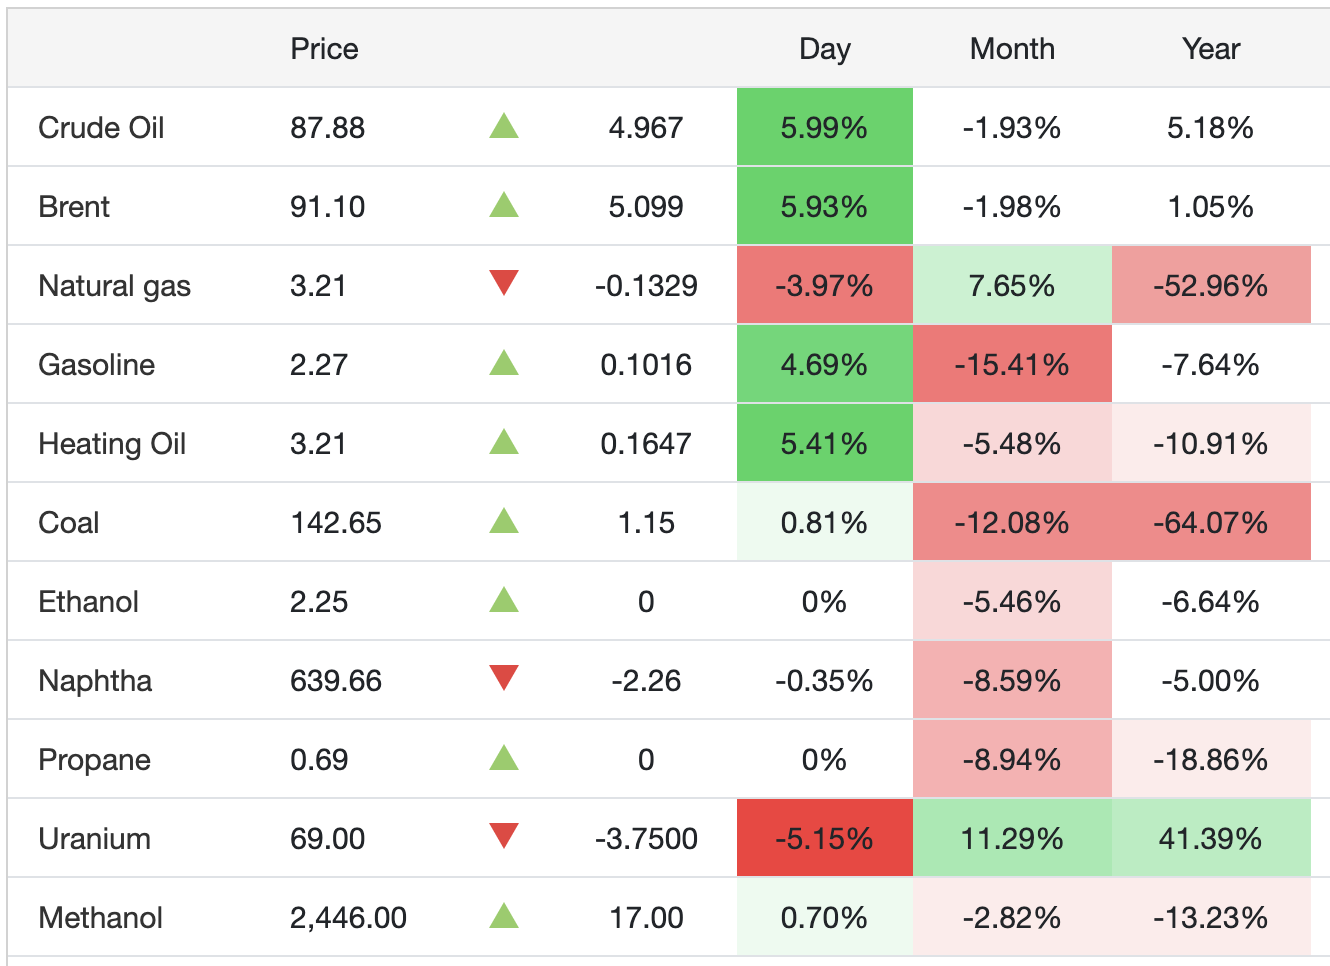Viewport: 1330px width, 966px height.
Task: Open the Methanol commodity link
Action: coord(100,918)
